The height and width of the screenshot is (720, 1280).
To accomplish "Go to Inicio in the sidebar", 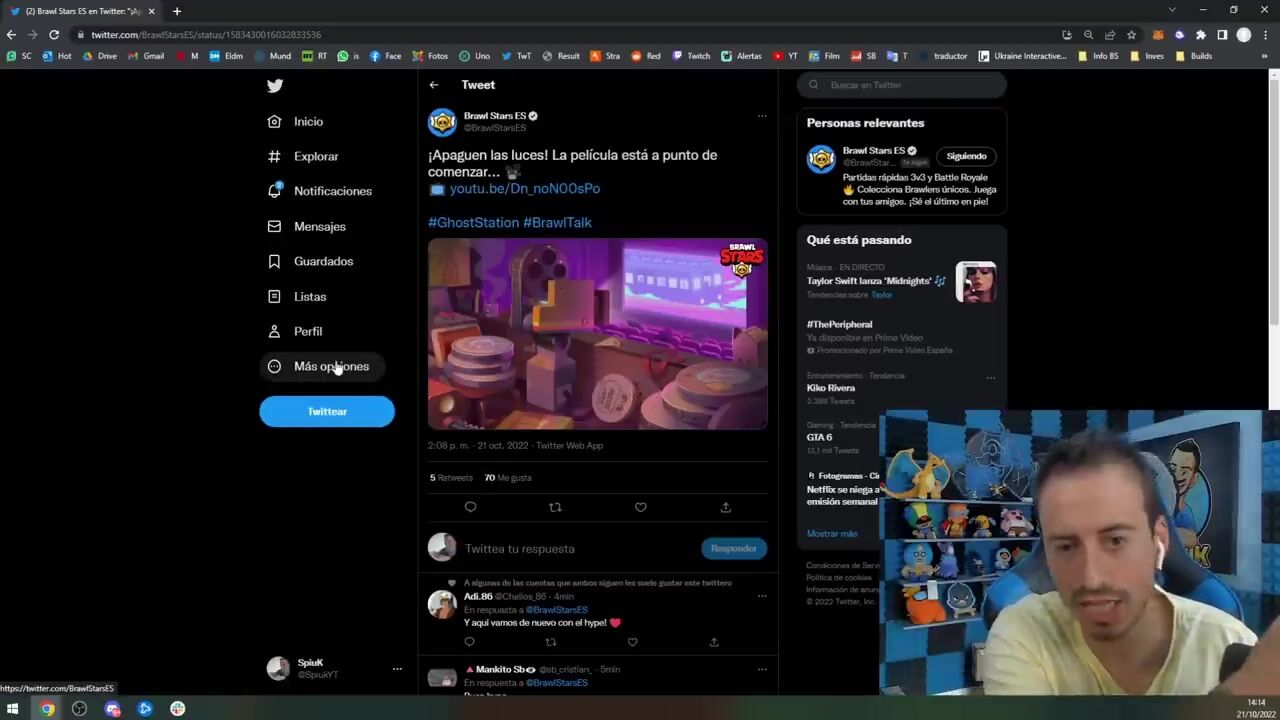I will click(x=296, y=121).
